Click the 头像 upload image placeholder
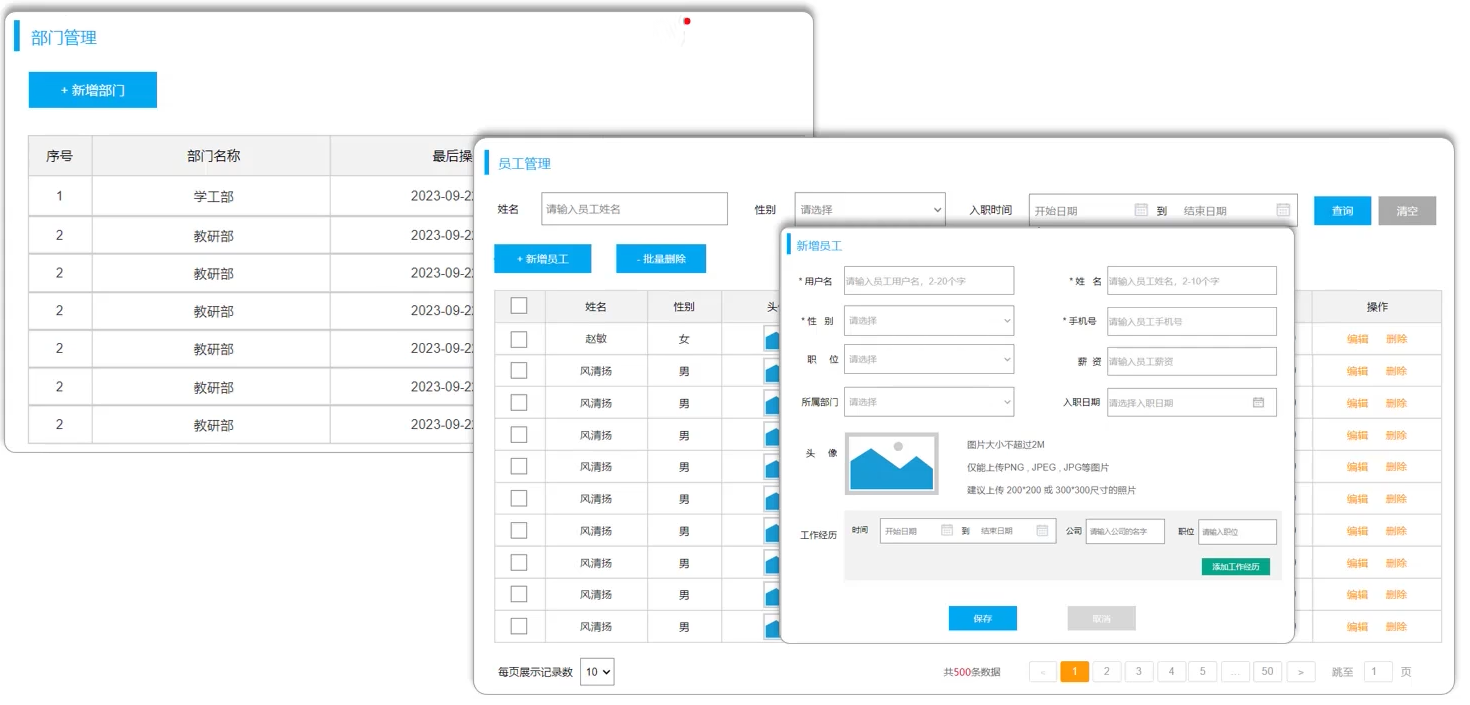This screenshot has width=1470, height=705. (x=891, y=464)
